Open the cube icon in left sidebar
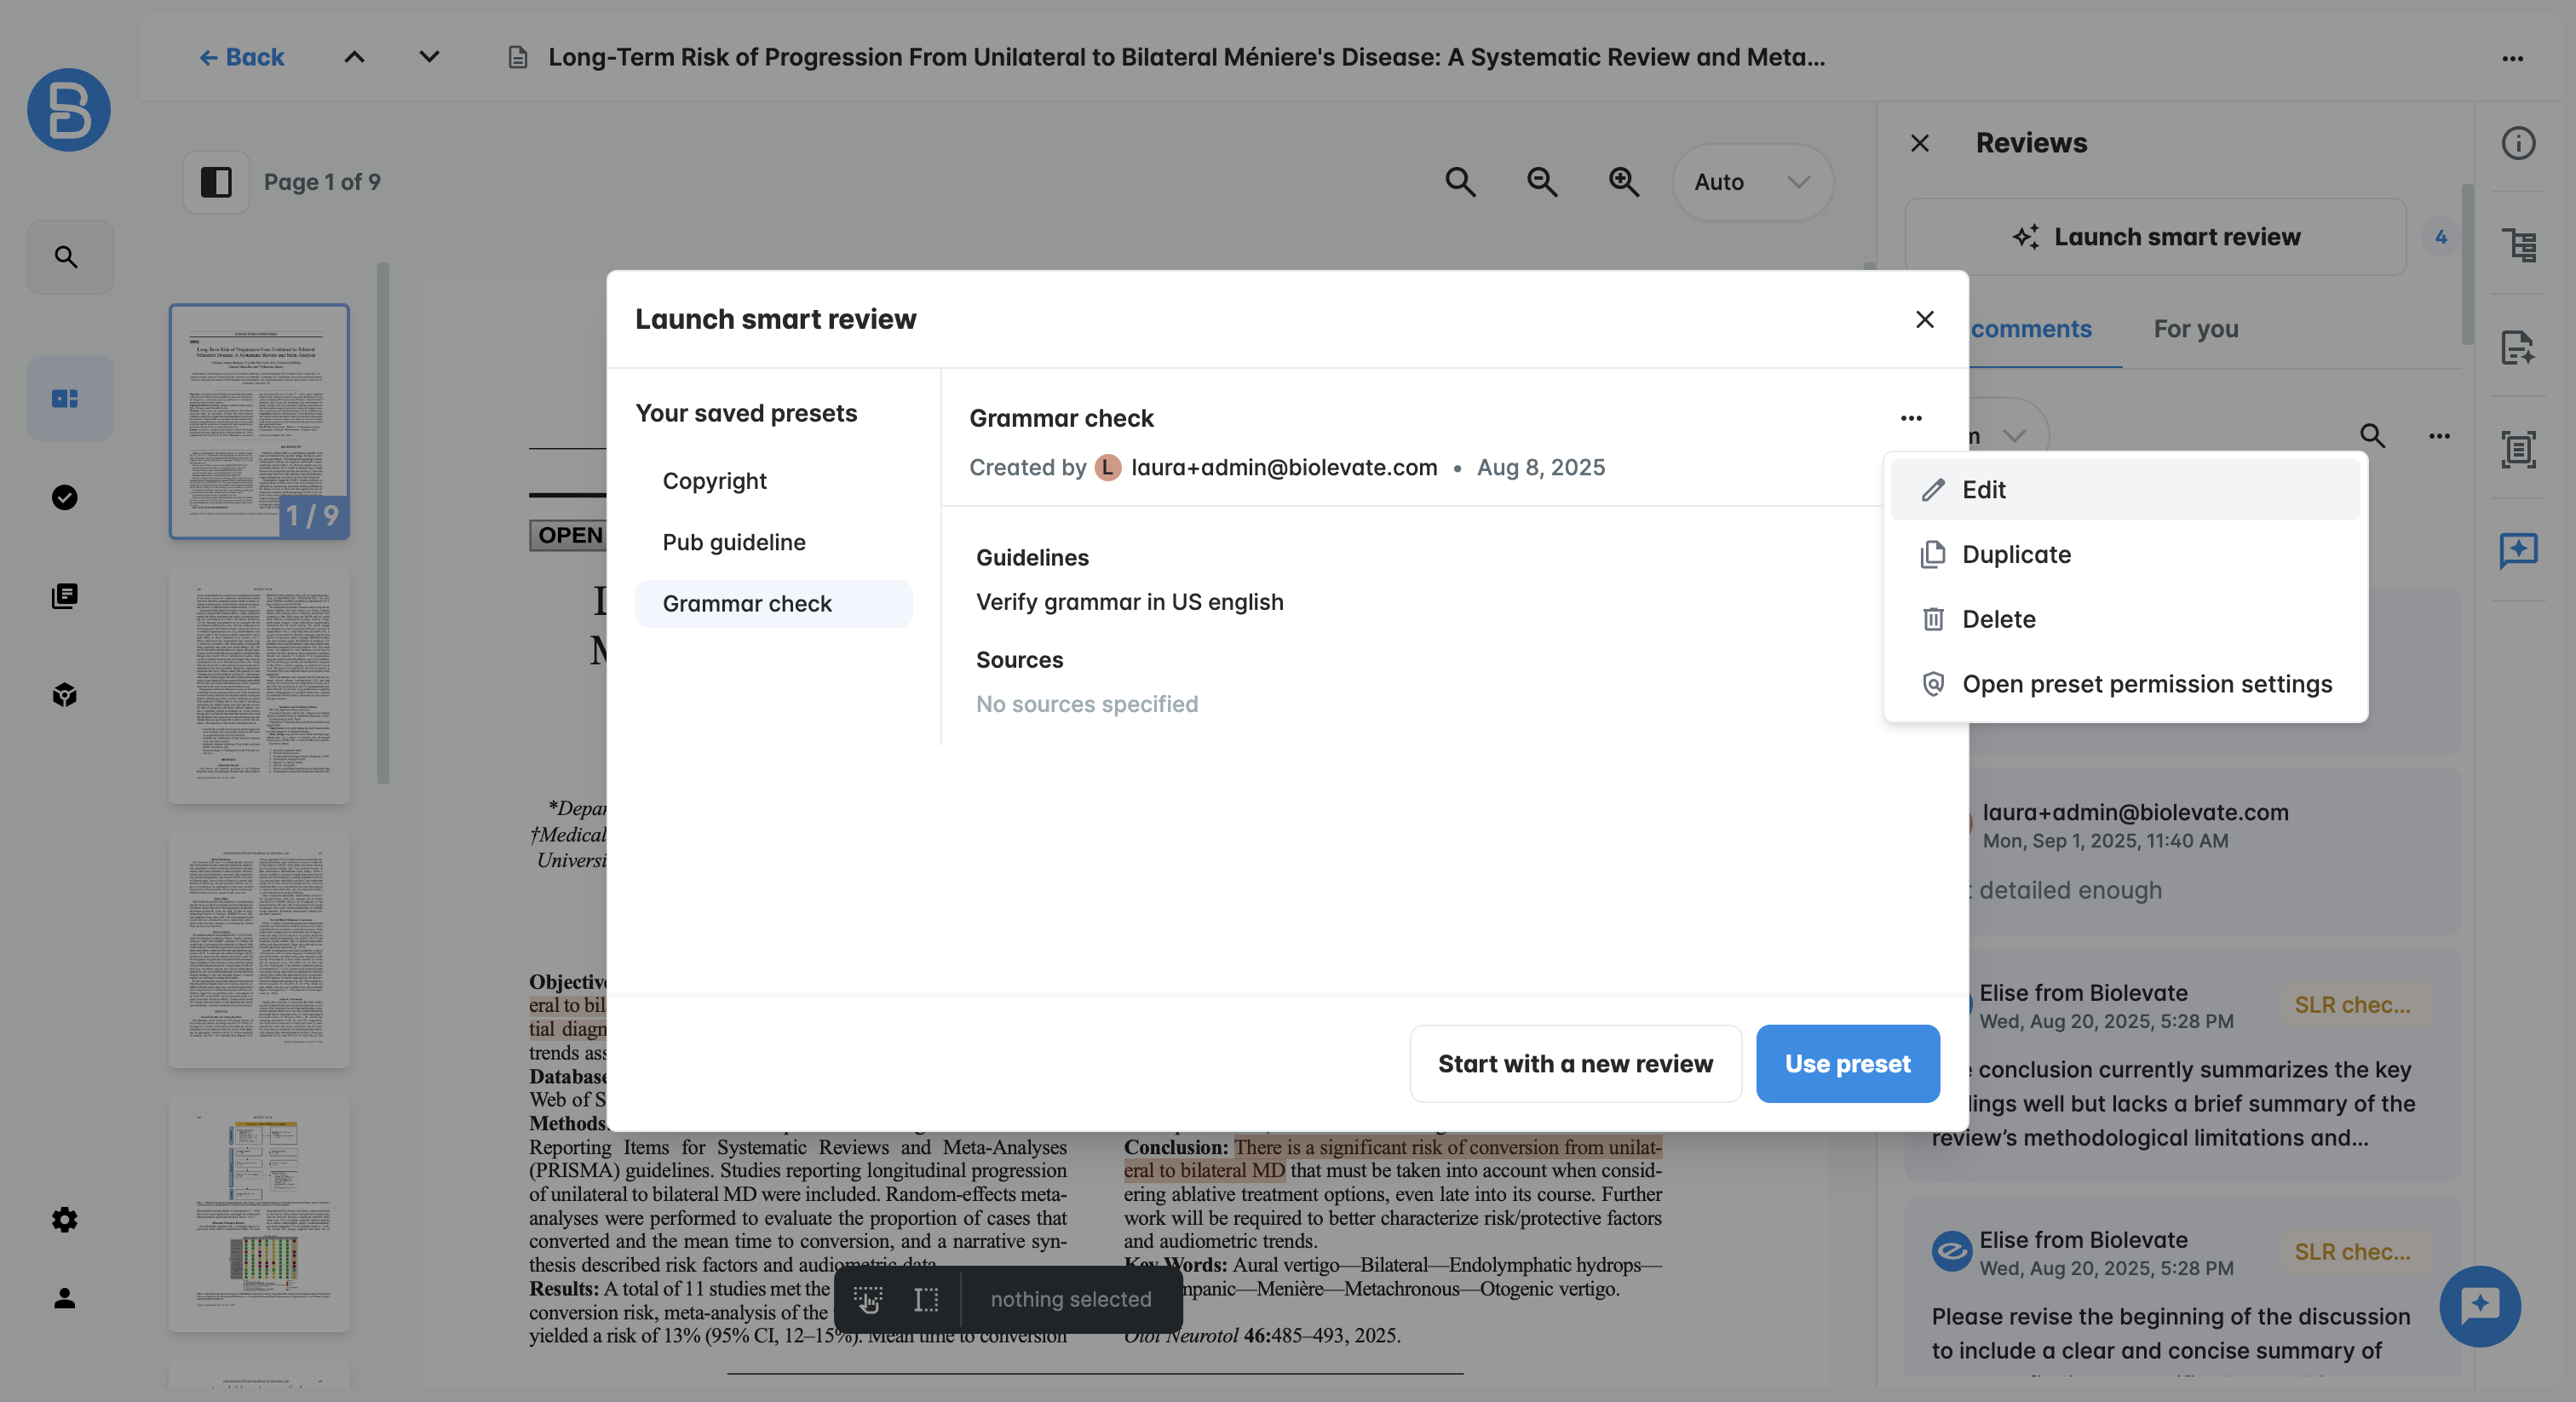The height and width of the screenshot is (1402, 2576). click(x=65, y=695)
